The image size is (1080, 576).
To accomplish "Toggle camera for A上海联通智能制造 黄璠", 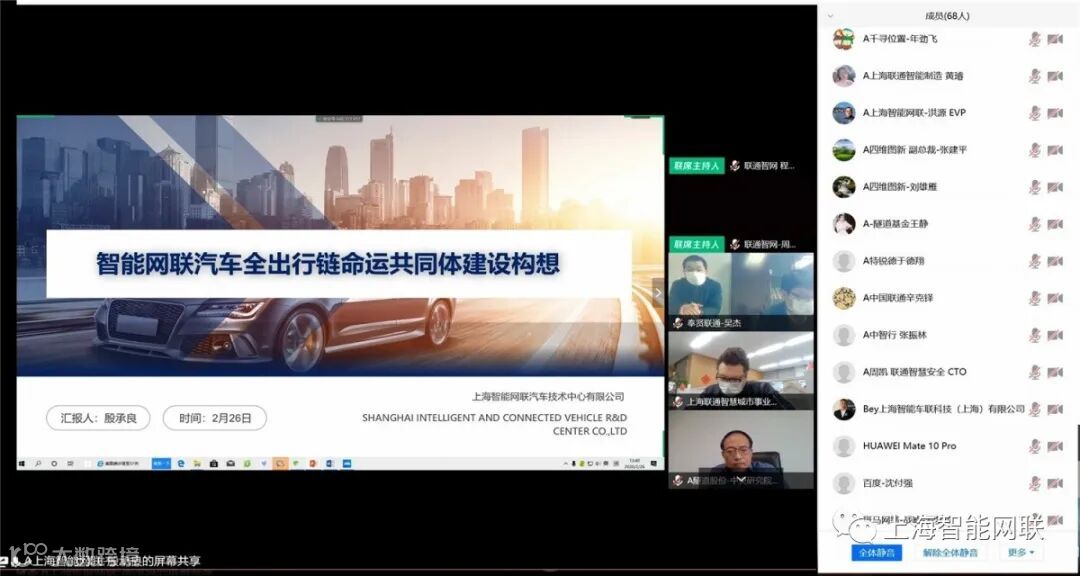I will coord(1055,76).
